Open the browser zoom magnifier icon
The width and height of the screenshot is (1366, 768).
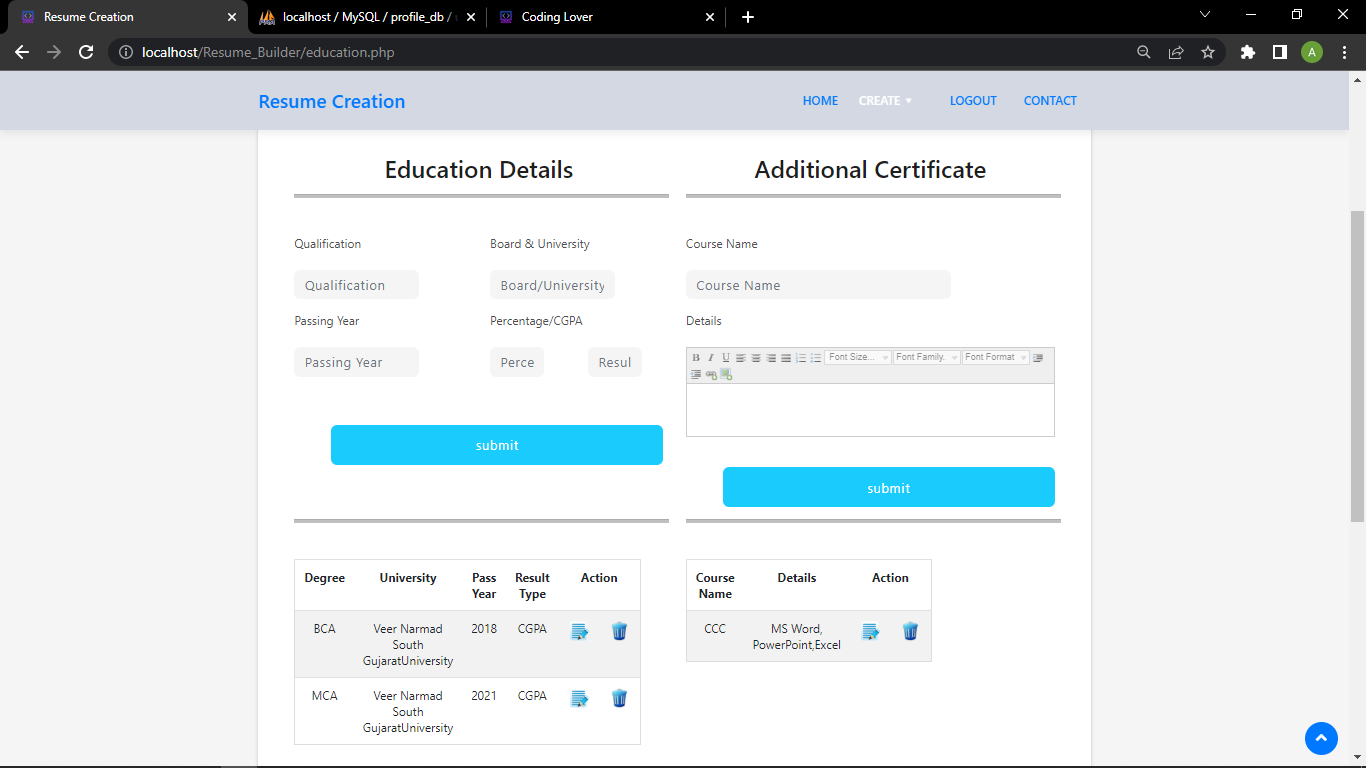[x=1144, y=52]
